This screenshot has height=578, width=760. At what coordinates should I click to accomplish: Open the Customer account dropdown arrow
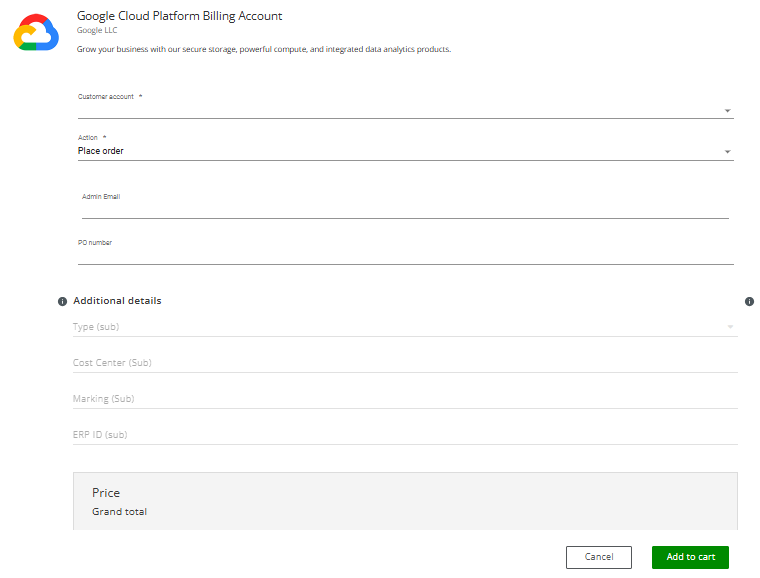coord(728,111)
